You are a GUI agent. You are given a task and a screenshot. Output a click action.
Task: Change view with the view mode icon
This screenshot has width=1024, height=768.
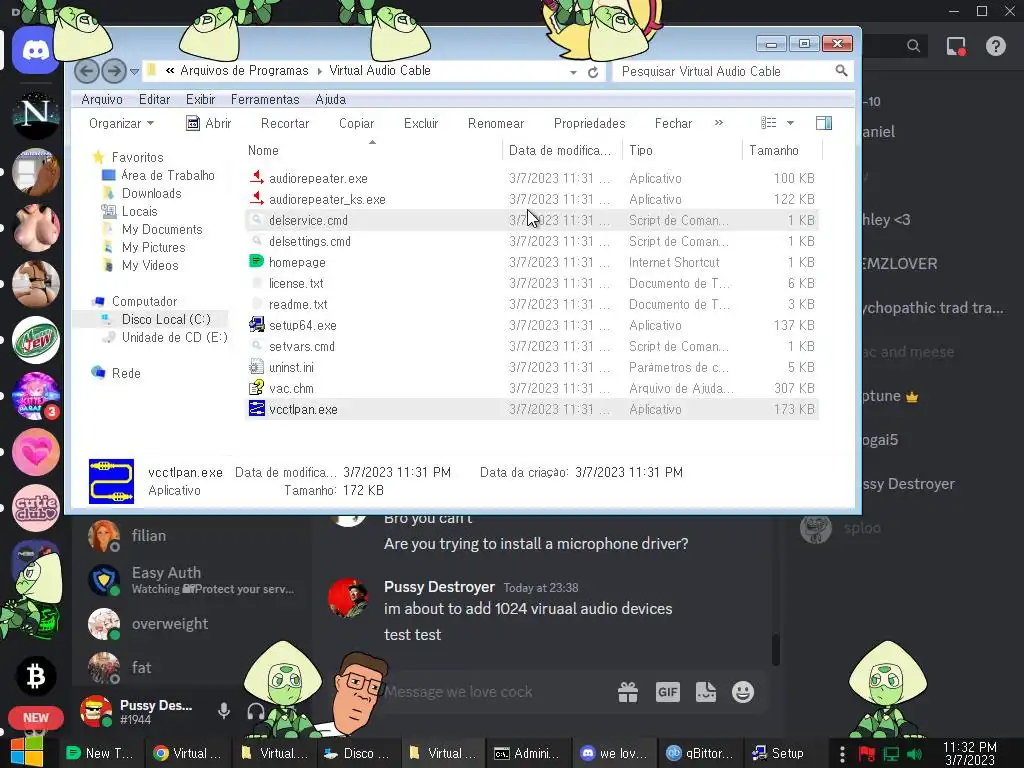pos(769,123)
